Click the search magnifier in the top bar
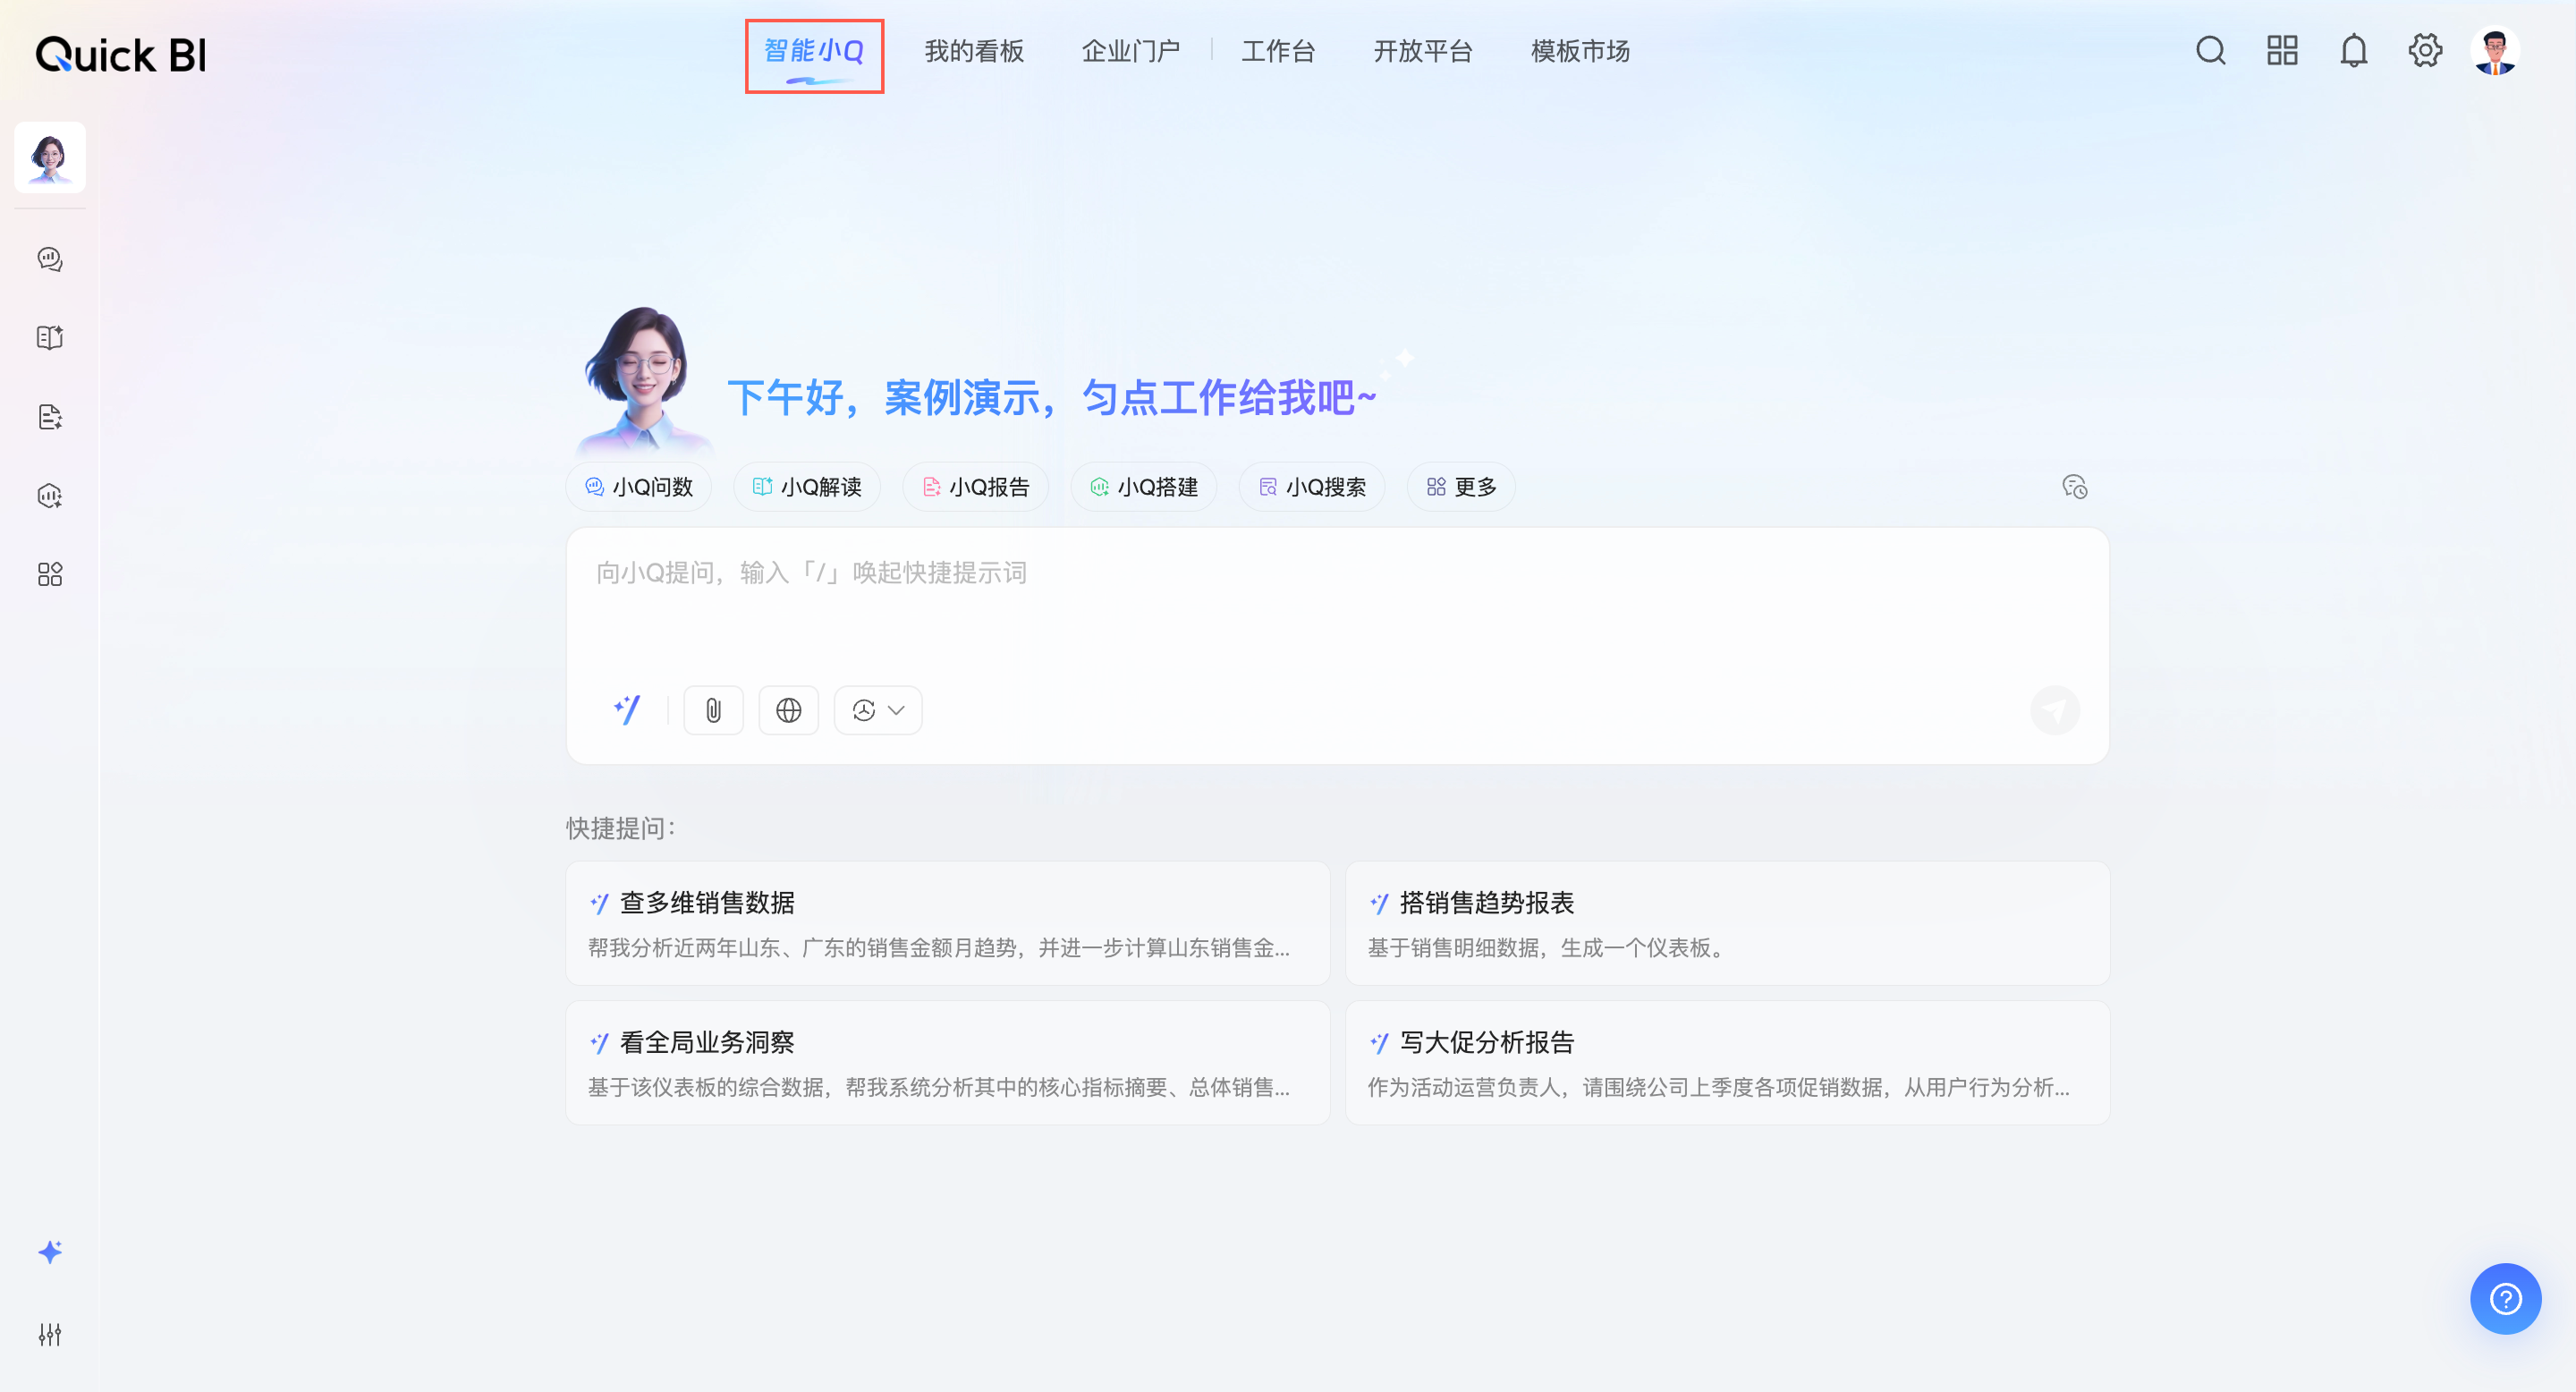Viewport: 2576px width, 1392px height. click(2211, 50)
